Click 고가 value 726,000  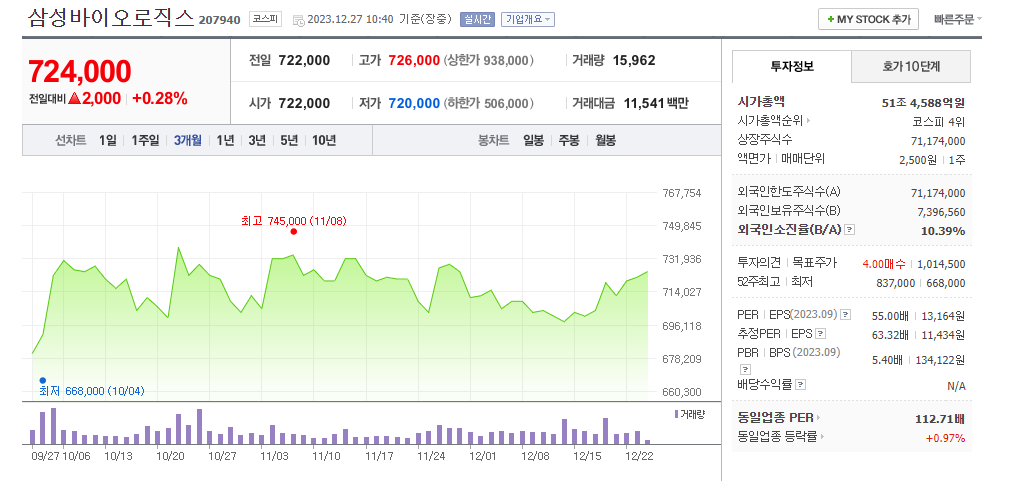414,61
